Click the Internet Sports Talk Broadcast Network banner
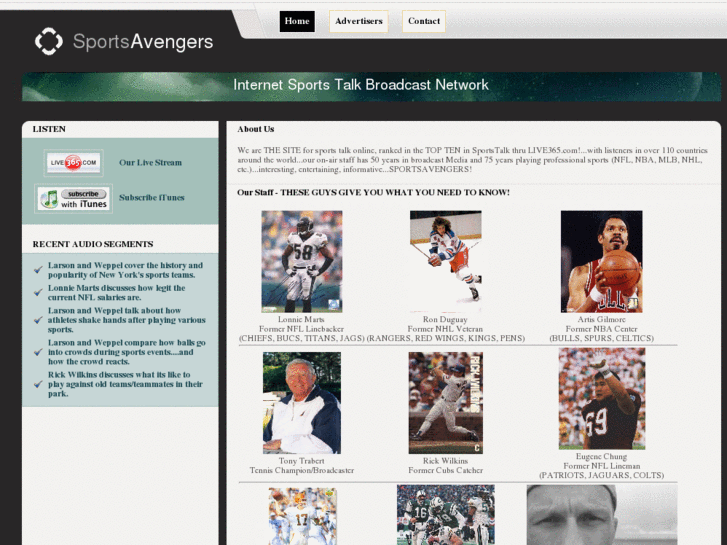Viewport: 727px width, 545px height. point(371,87)
